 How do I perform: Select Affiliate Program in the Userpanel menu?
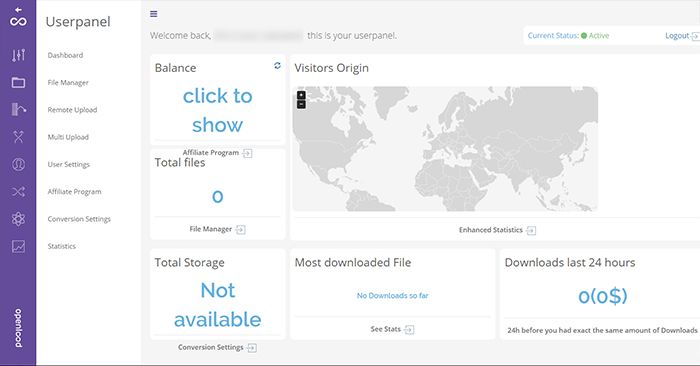pyautogui.click(x=75, y=191)
